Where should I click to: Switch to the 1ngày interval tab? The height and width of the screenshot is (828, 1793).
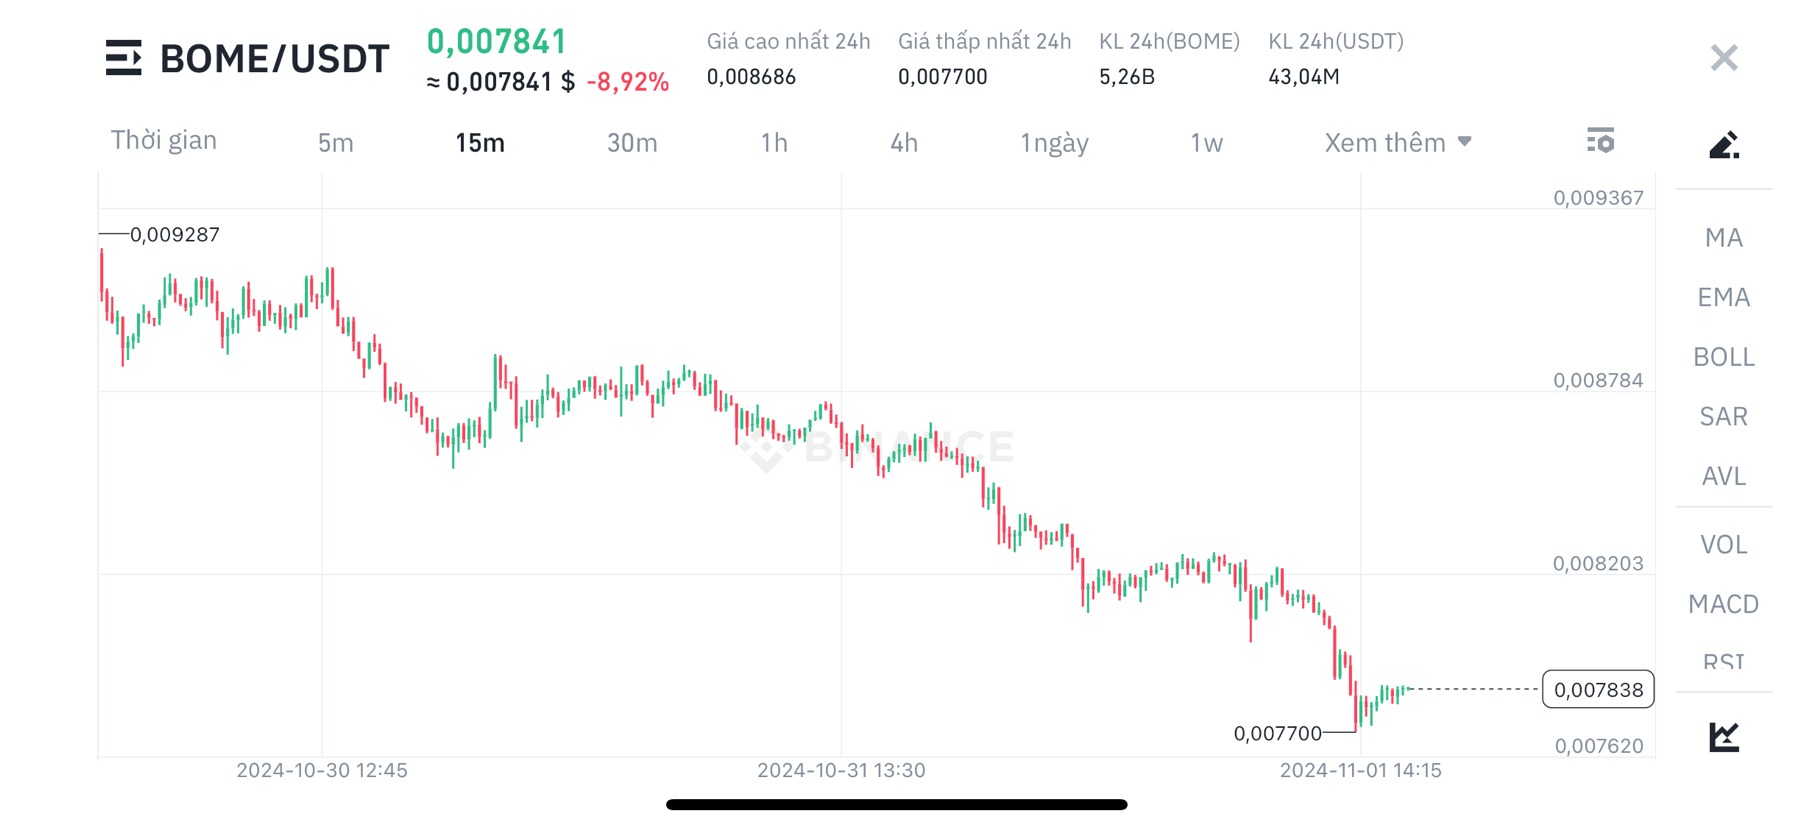1054,142
